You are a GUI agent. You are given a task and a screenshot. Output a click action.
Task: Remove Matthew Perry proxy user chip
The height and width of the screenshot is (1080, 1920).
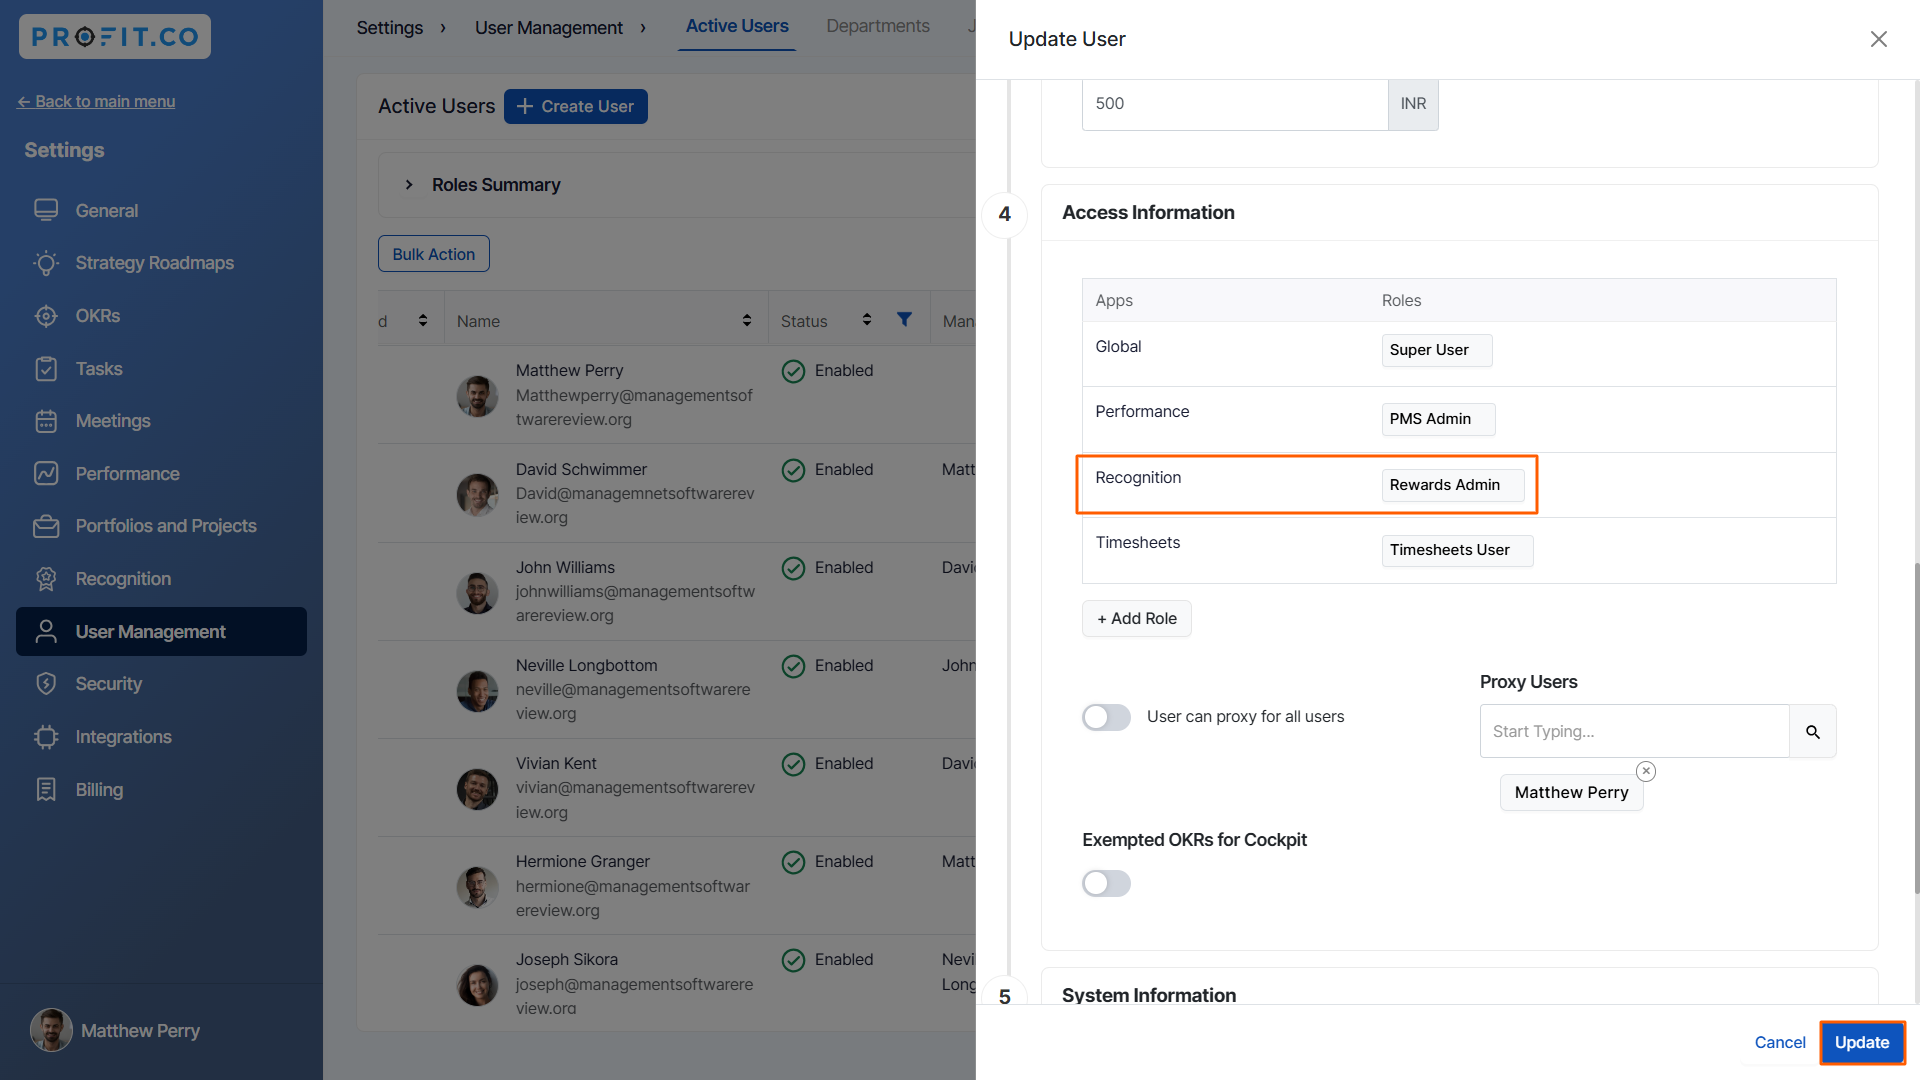click(1646, 771)
